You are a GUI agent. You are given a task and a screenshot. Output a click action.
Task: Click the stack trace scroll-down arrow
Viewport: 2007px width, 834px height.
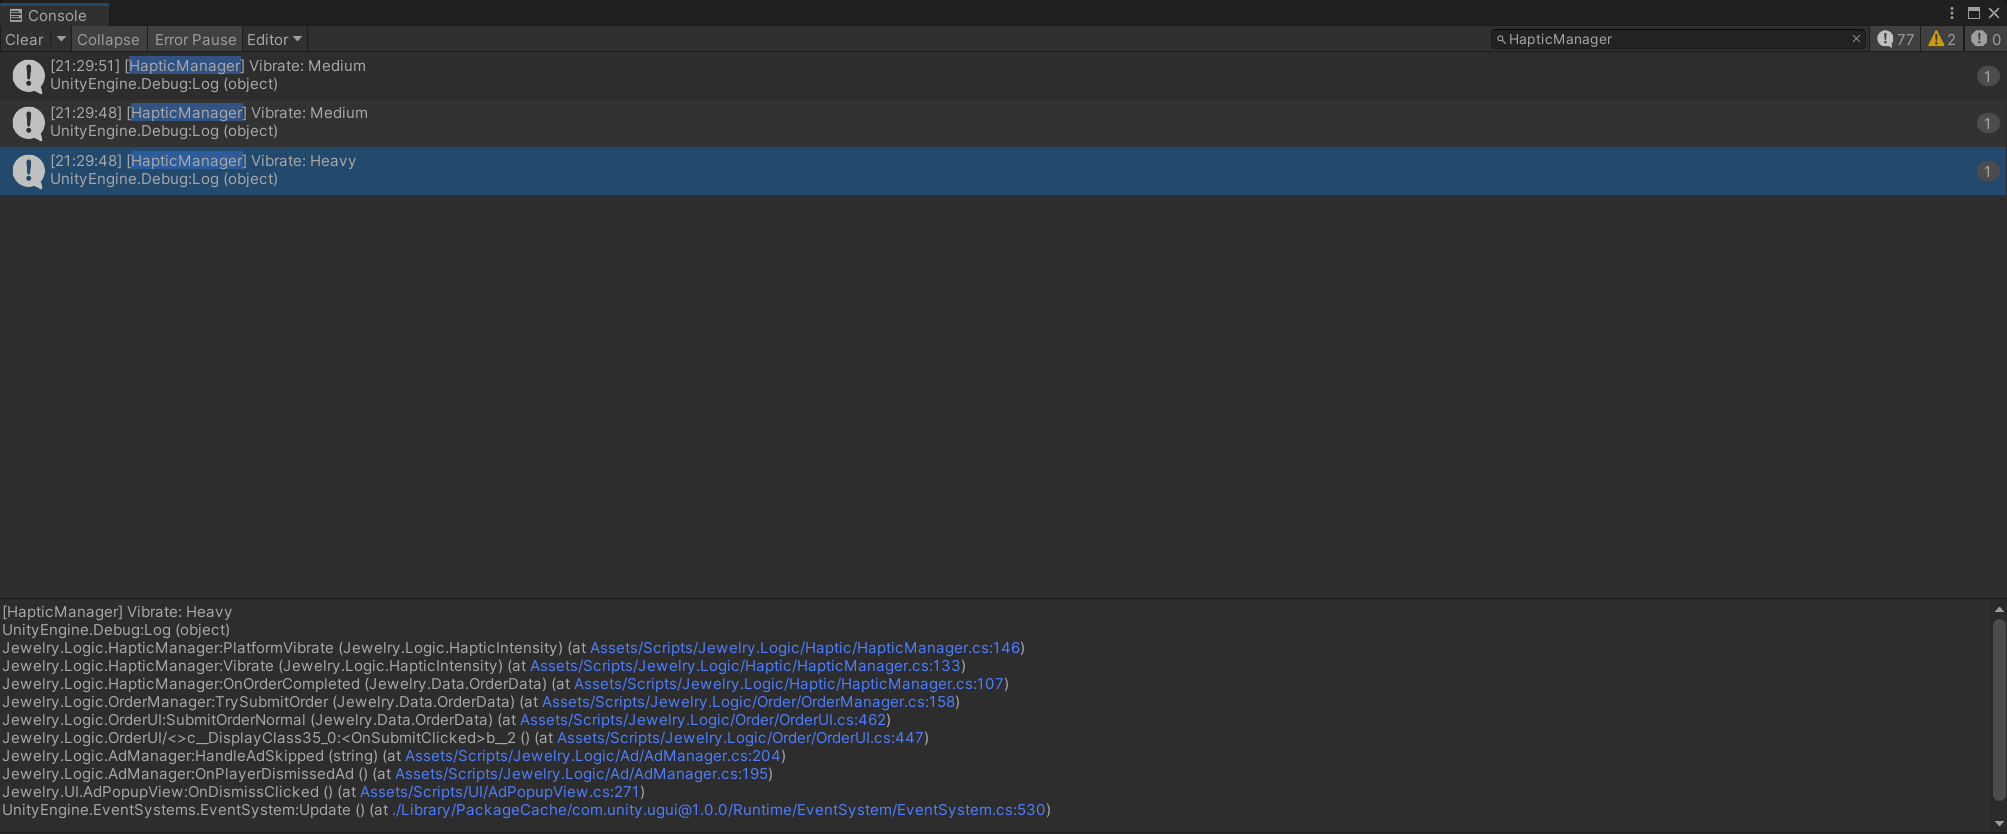(x=1999, y=824)
